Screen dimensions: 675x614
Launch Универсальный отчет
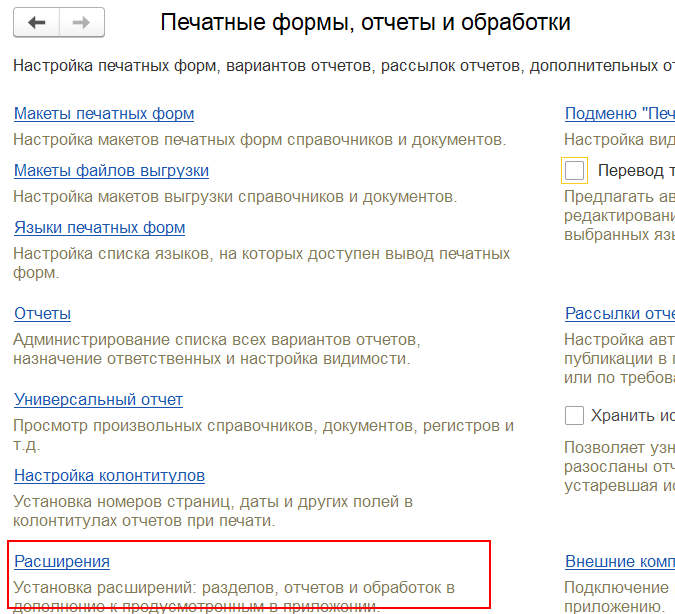pyautogui.click(x=98, y=400)
